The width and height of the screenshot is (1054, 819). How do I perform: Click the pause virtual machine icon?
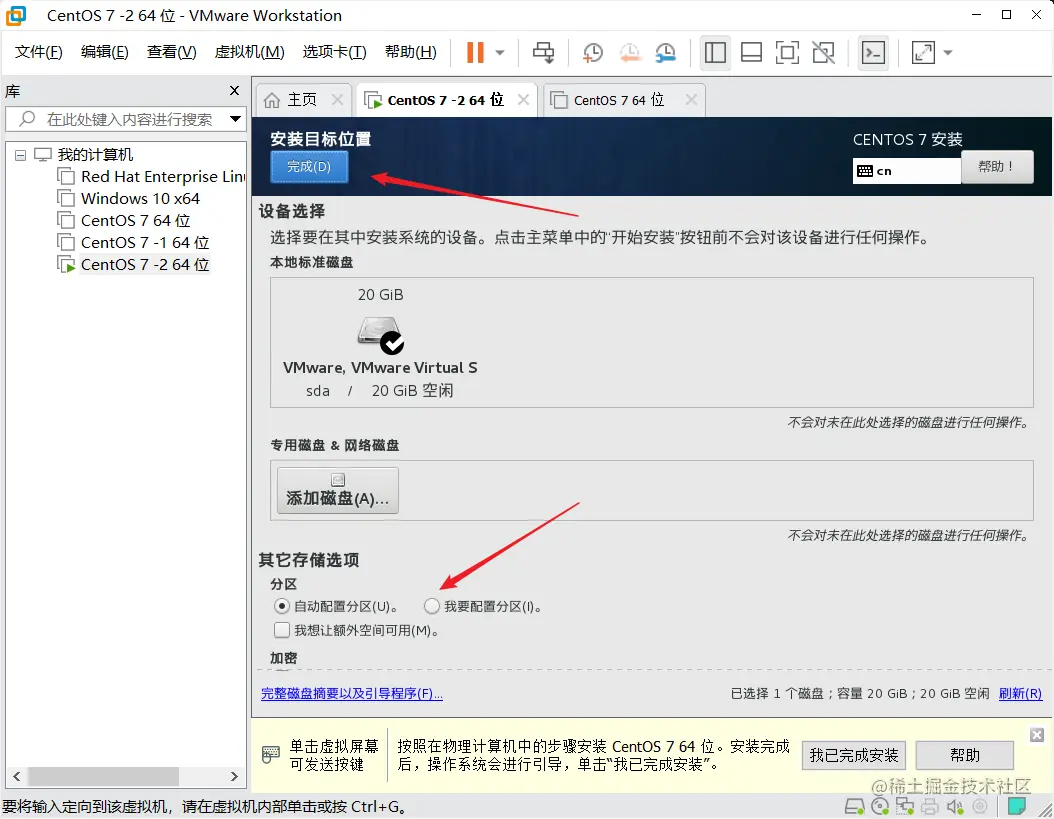pyautogui.click(x=475, y=52)
